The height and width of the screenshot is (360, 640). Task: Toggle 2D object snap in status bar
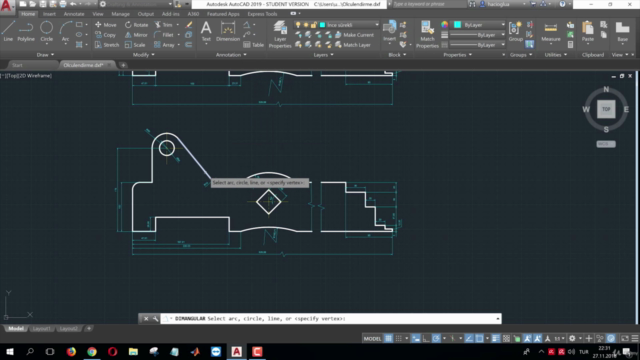click(x=479, y=338)
